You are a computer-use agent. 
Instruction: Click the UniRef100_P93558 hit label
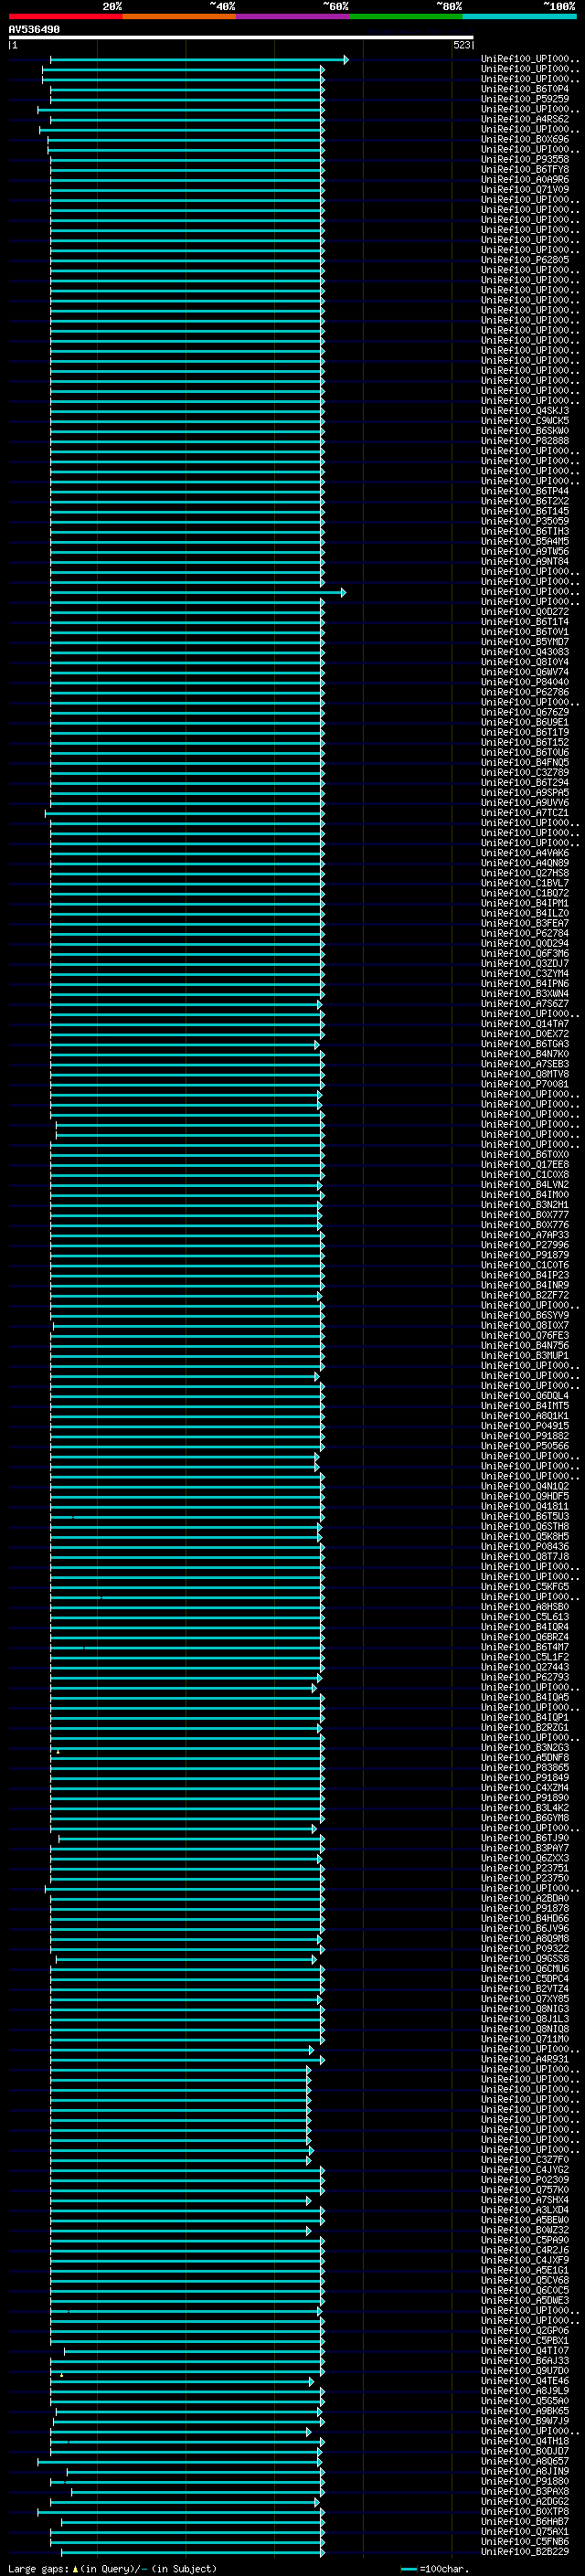[525, 159]
